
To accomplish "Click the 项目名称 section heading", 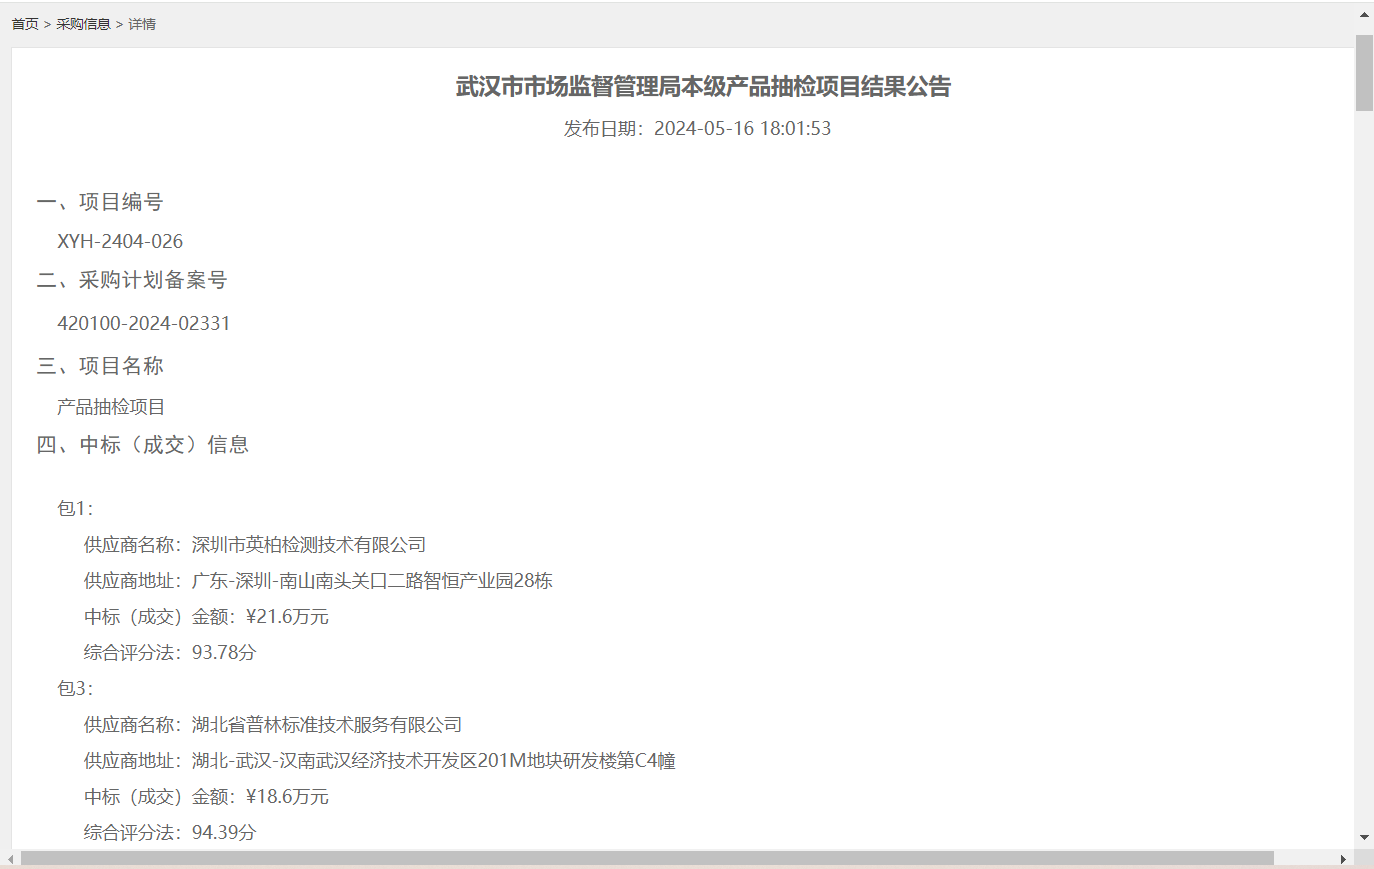I will tap(102, 365).
